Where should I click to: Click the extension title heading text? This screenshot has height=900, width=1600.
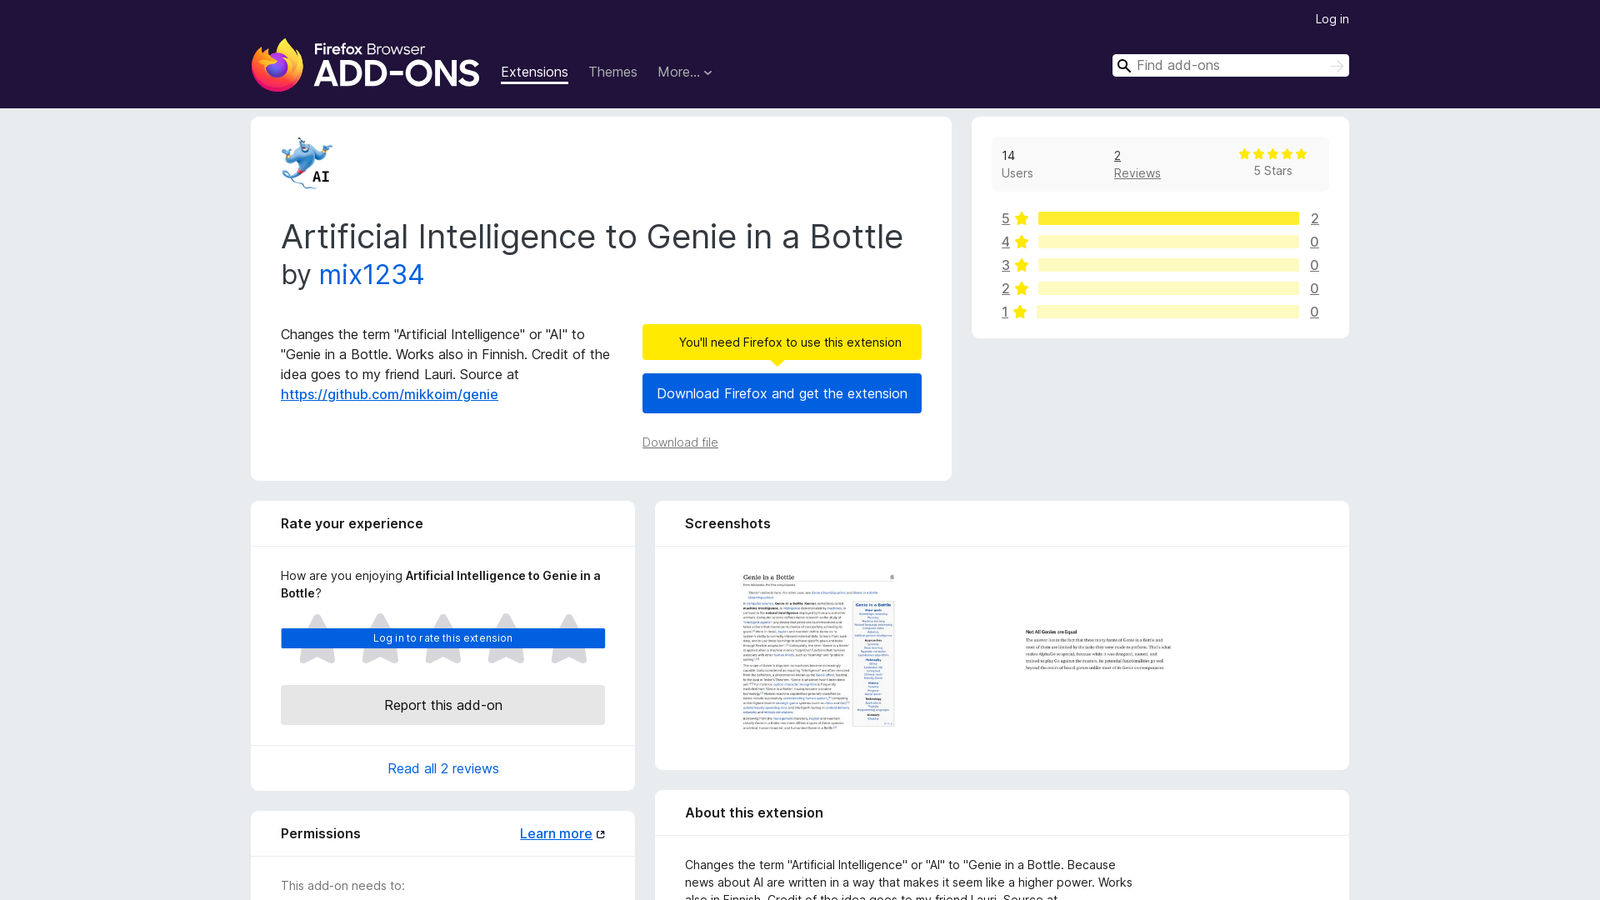coord(592,237)
